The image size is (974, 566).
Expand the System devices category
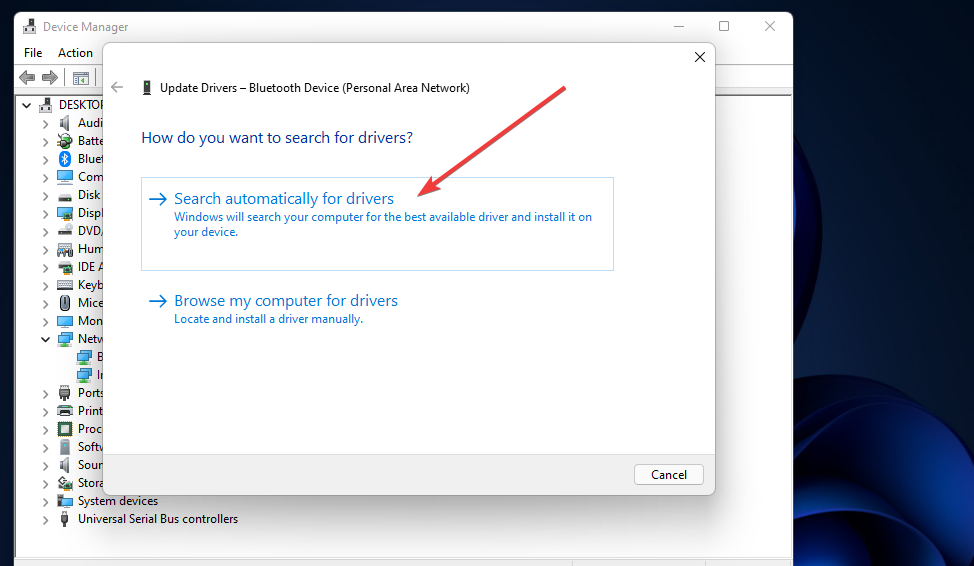45,501
